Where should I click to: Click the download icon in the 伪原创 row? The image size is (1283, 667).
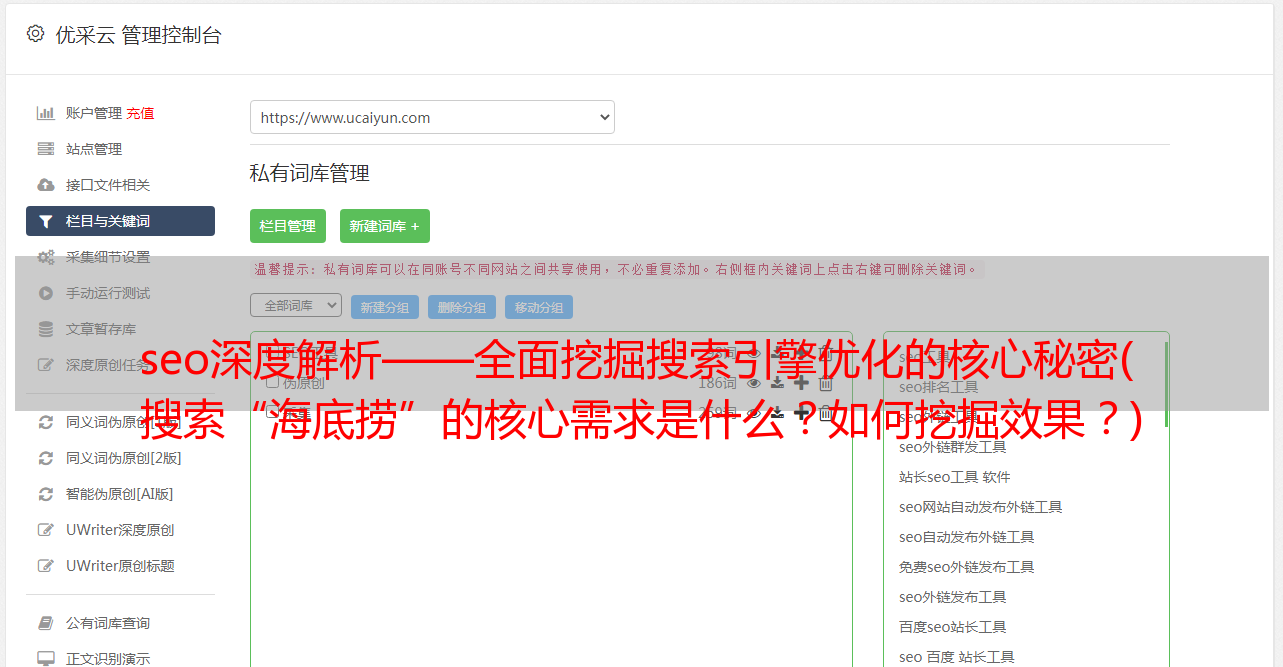(777, 383)
